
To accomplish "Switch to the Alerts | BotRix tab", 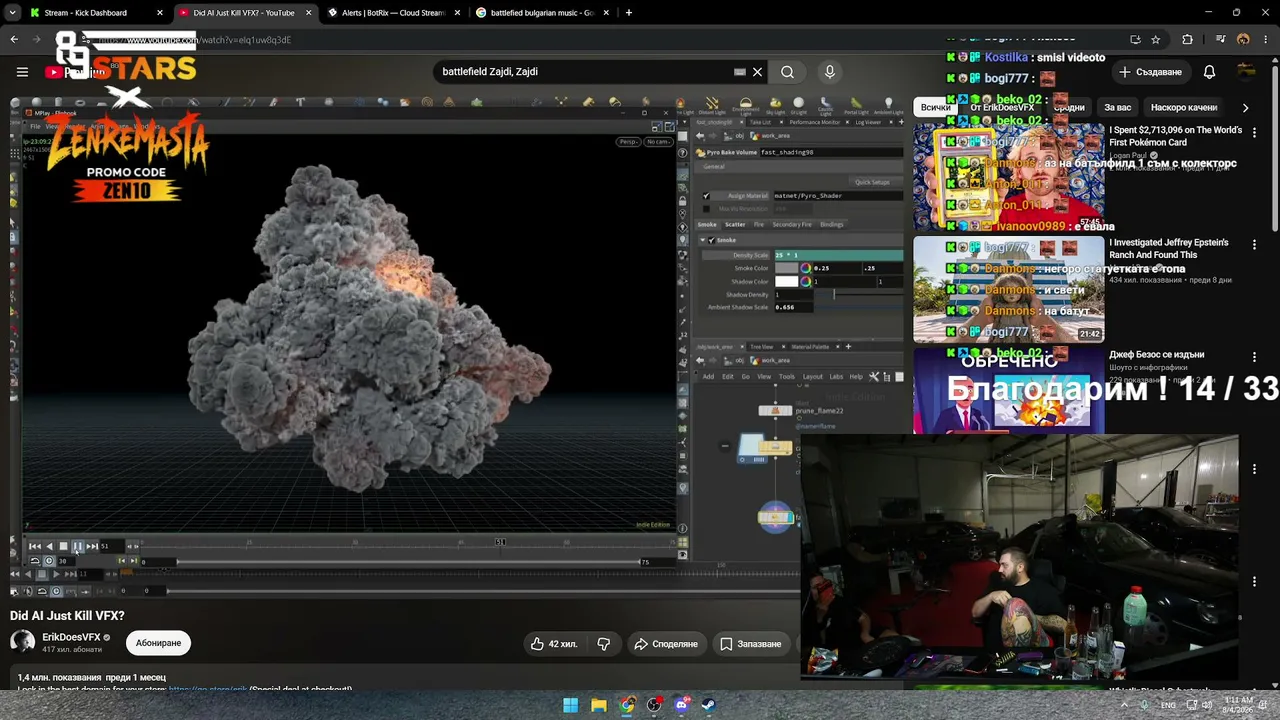I will tap(394, 13).
